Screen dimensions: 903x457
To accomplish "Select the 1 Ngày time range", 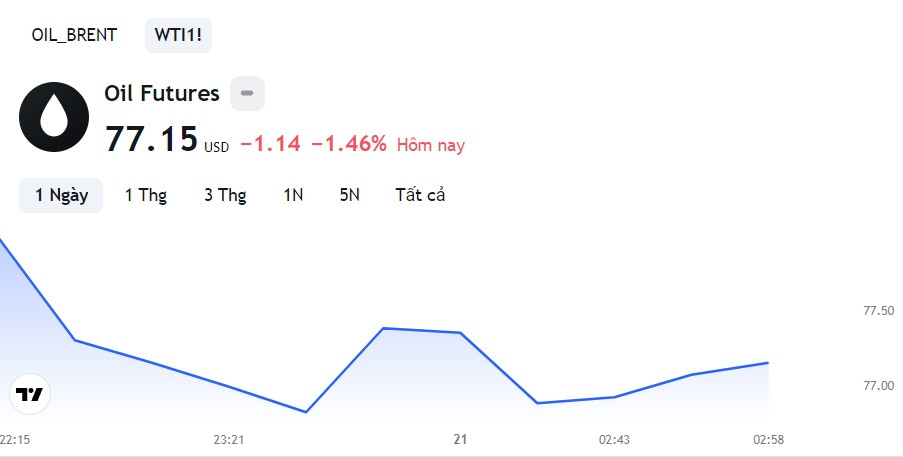I will 61,195.
